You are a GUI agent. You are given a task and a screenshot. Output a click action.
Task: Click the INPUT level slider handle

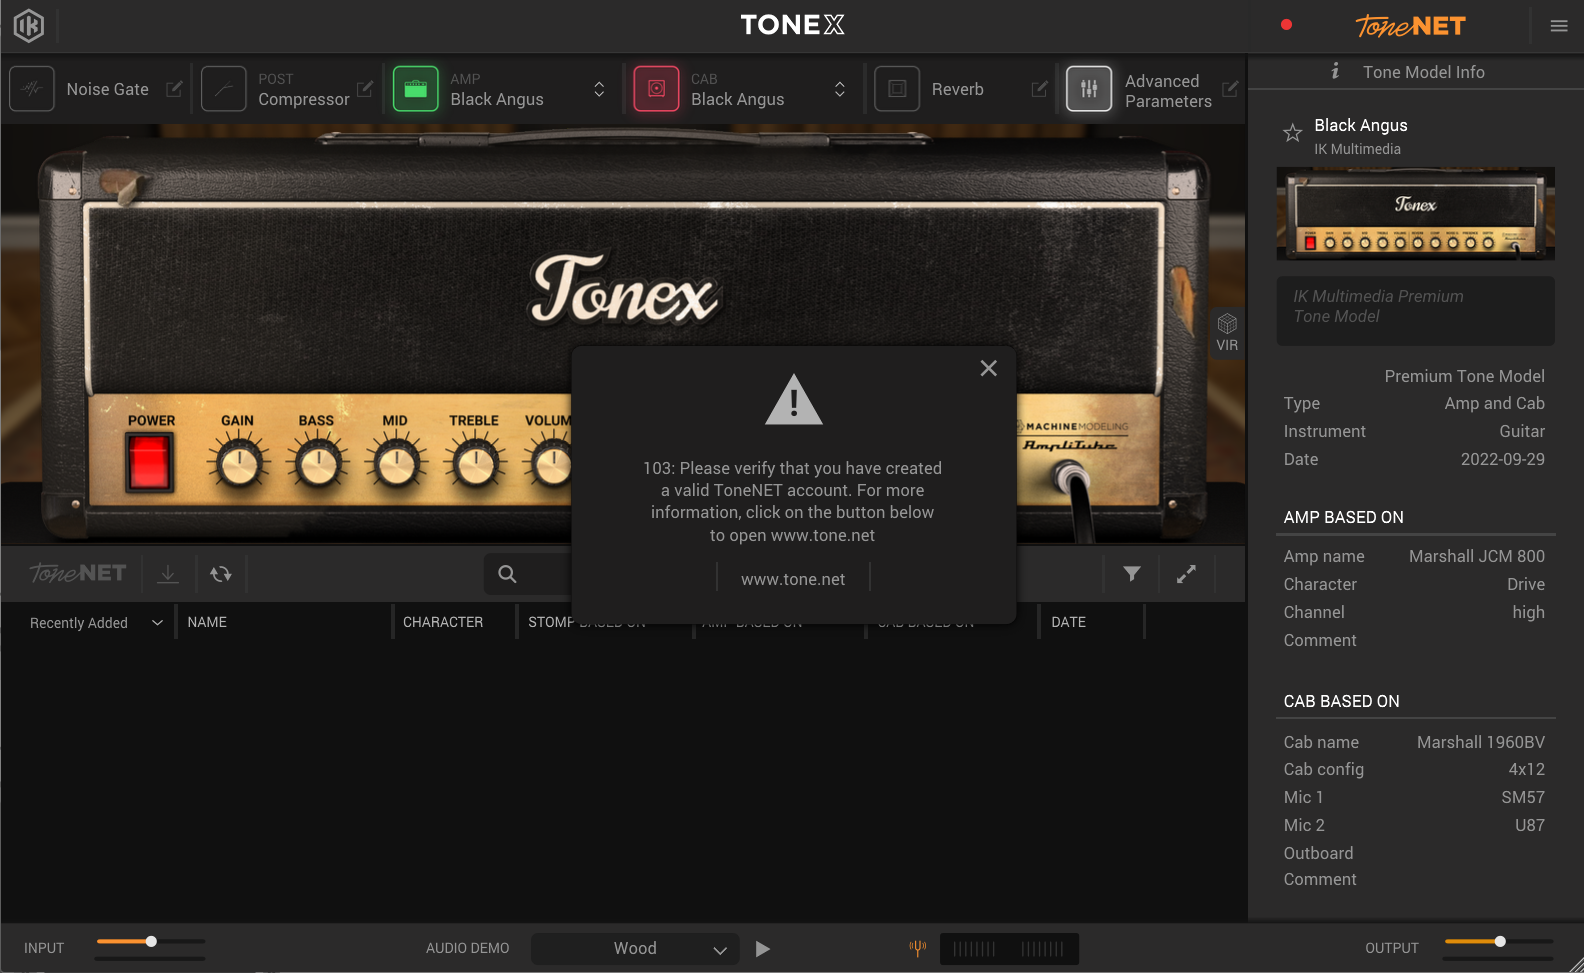pos(151,941)
